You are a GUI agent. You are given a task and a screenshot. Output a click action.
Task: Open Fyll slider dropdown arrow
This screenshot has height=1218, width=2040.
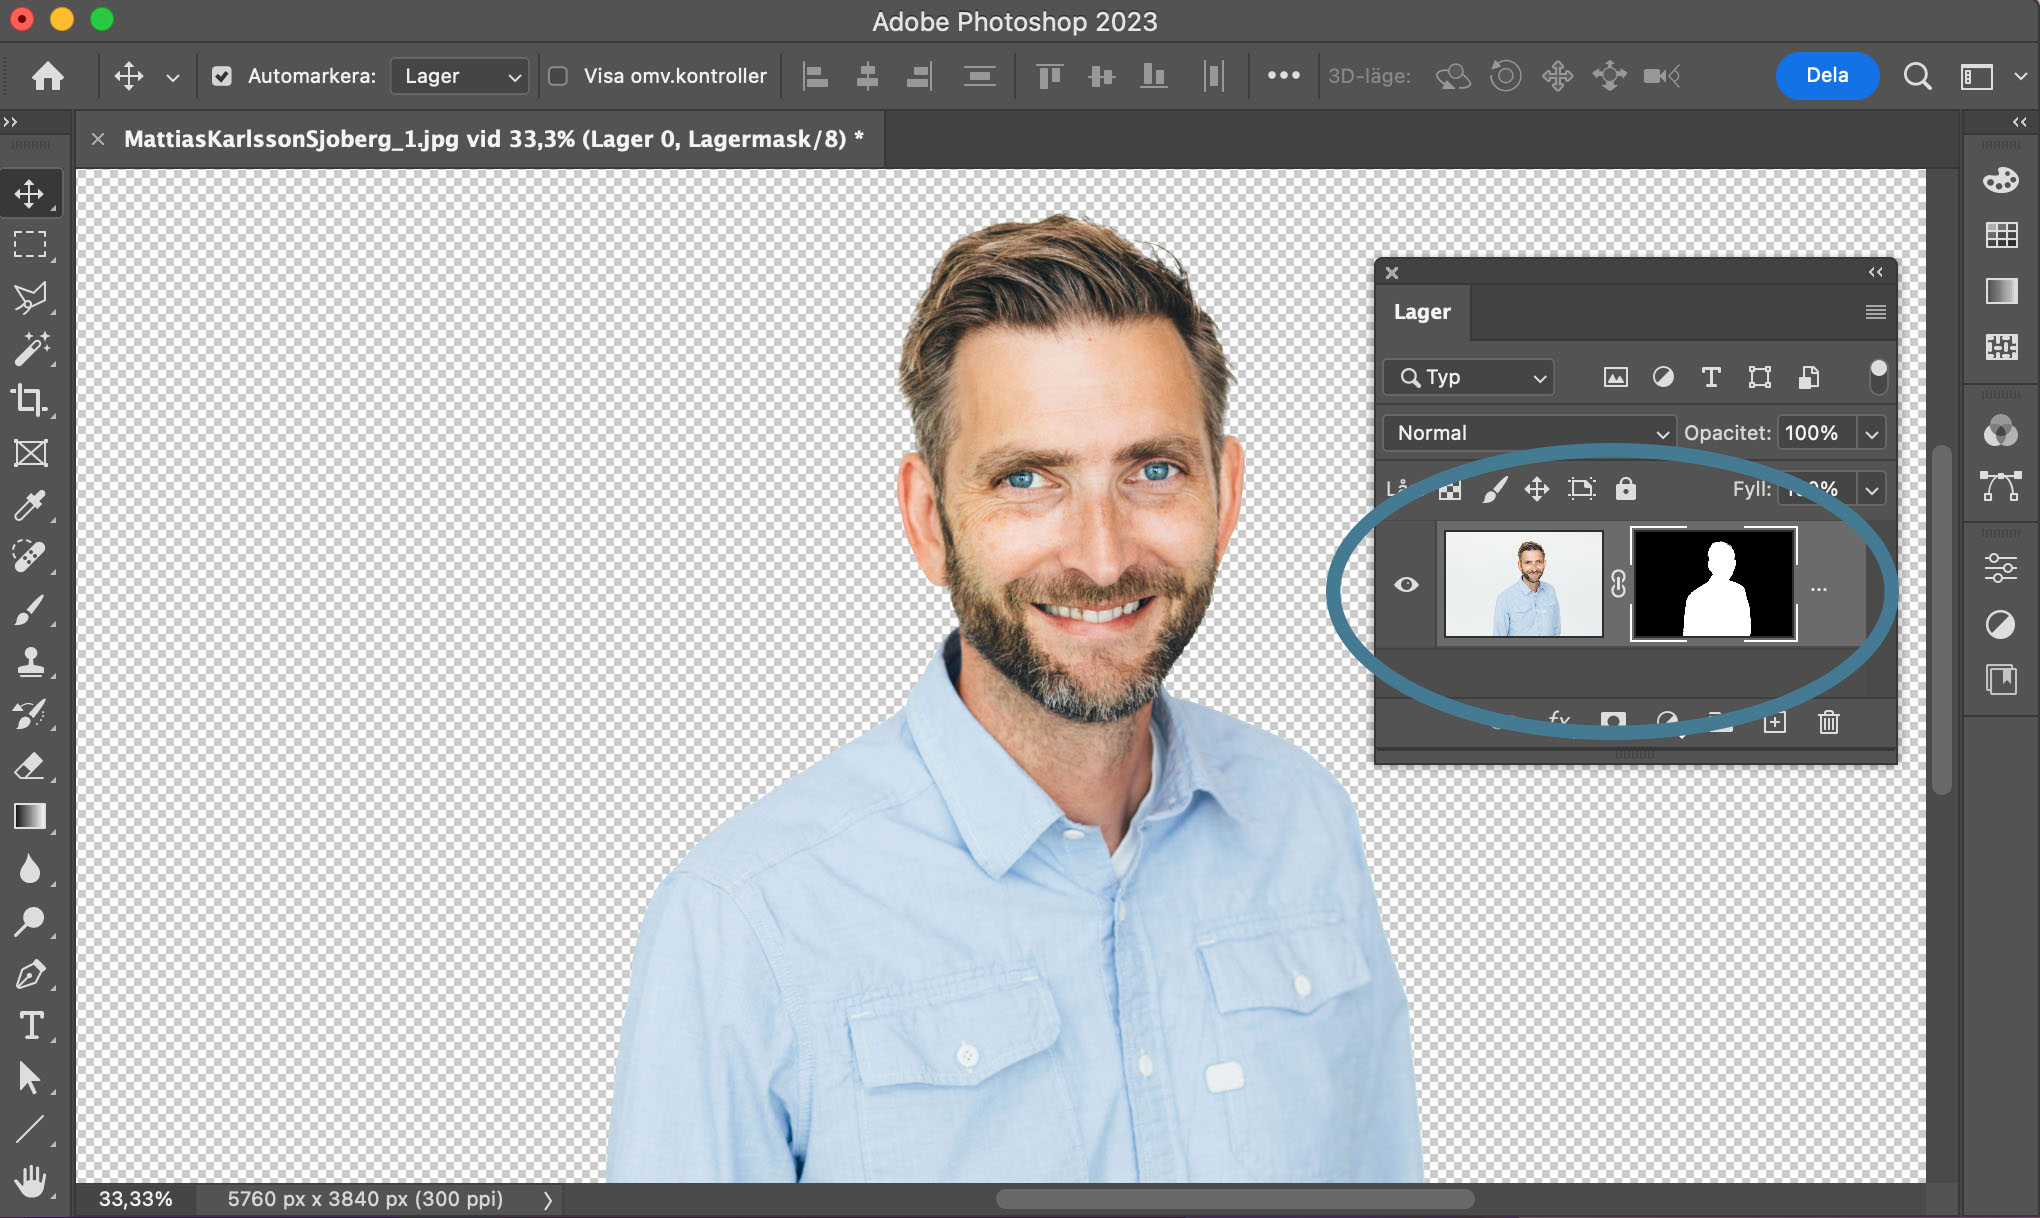(x=1871, y=489)
